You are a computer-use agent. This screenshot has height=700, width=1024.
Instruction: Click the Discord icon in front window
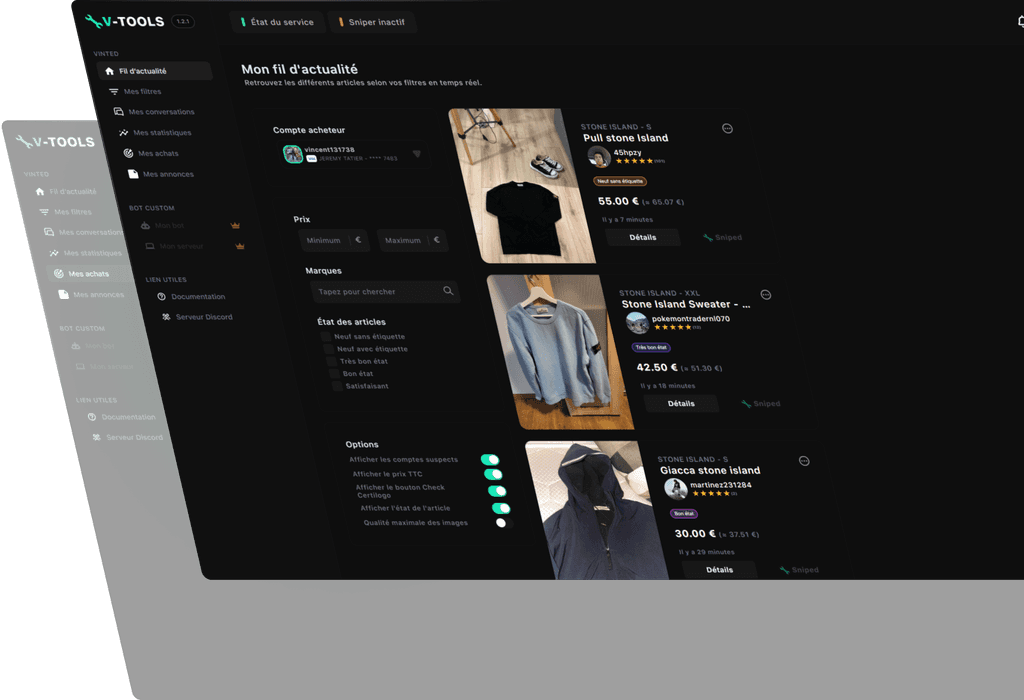[166, 317]
